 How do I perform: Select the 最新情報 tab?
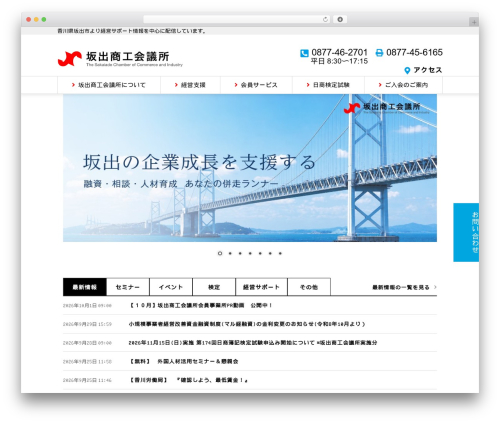tap(85, 287)
